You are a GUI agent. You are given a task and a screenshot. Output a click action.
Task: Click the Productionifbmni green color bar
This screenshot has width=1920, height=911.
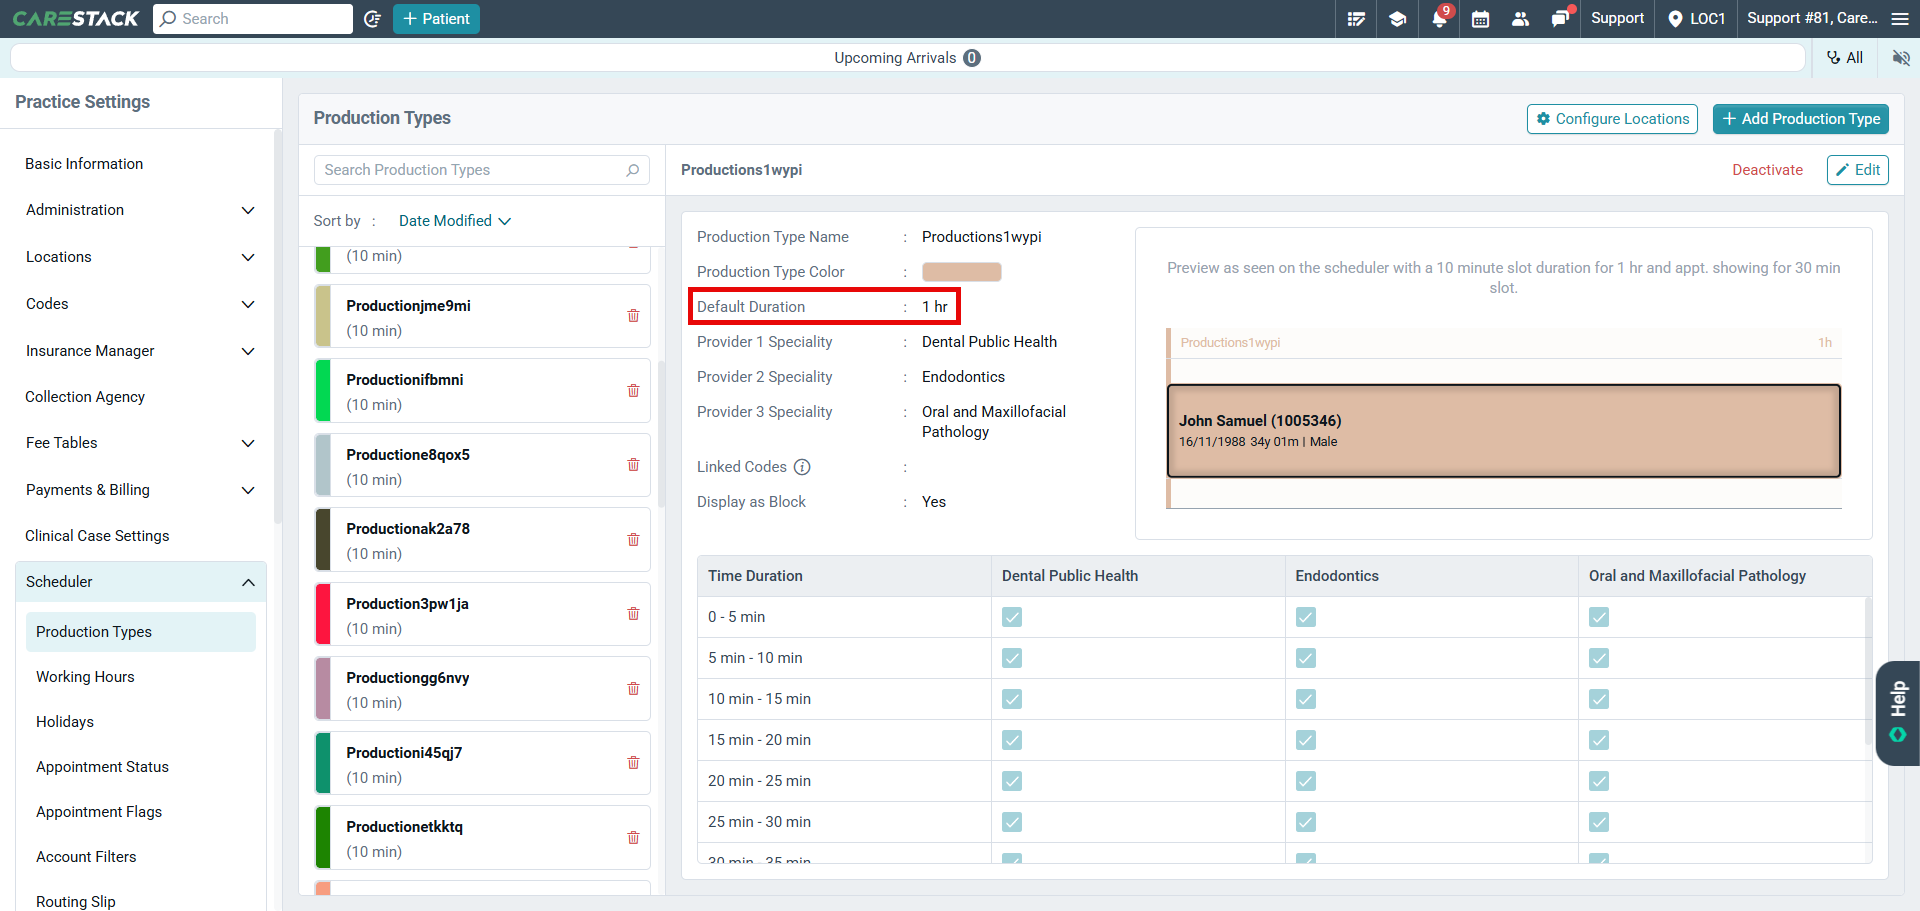point(323,391)
